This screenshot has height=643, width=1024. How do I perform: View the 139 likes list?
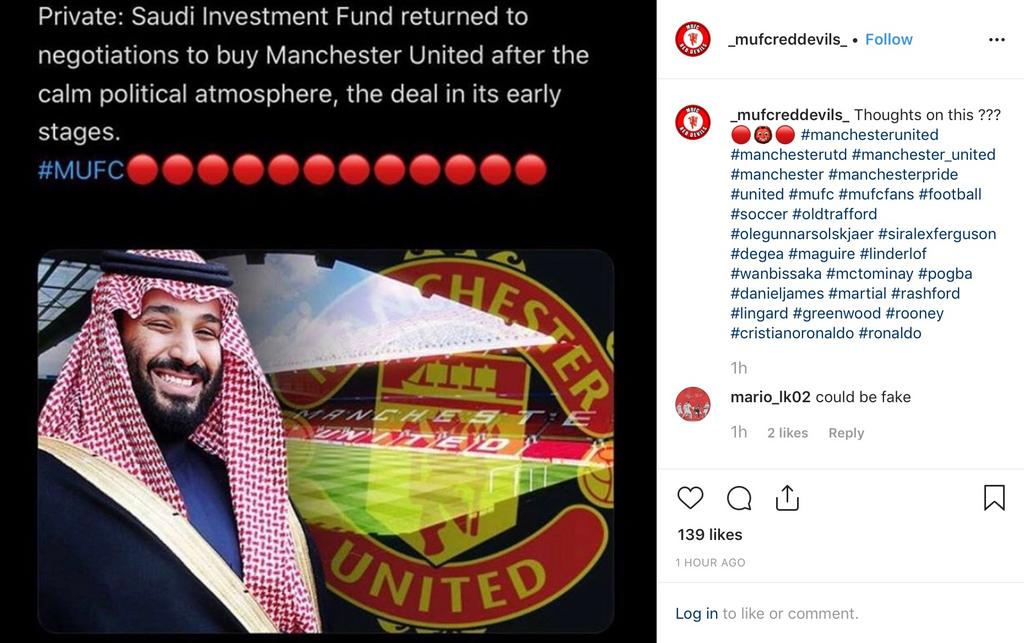pyautogui.click(x=710, y=535)
